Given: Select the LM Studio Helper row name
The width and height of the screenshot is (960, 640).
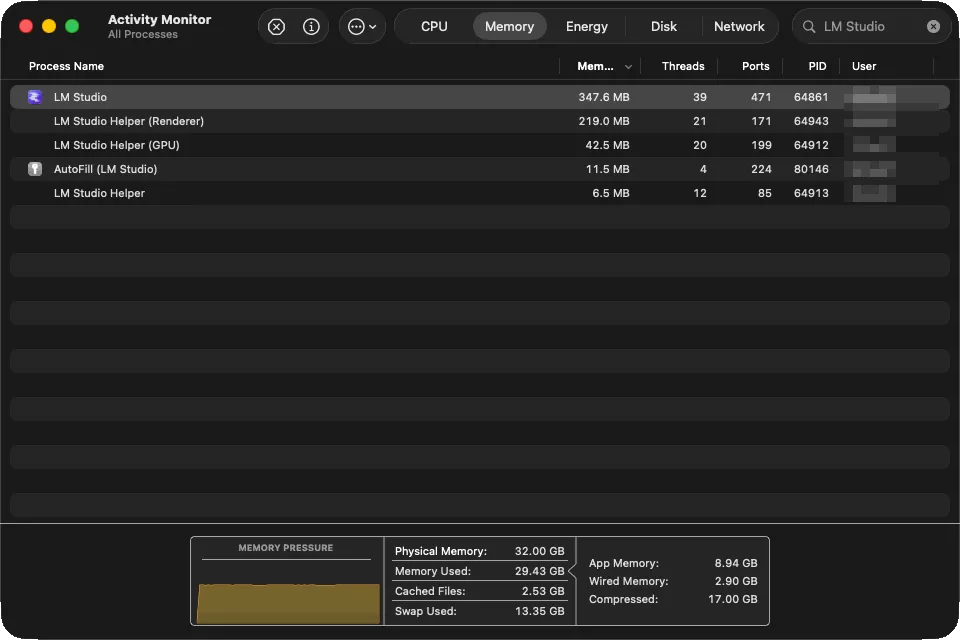Looking at the screenshot, I should tap(99, 193).
